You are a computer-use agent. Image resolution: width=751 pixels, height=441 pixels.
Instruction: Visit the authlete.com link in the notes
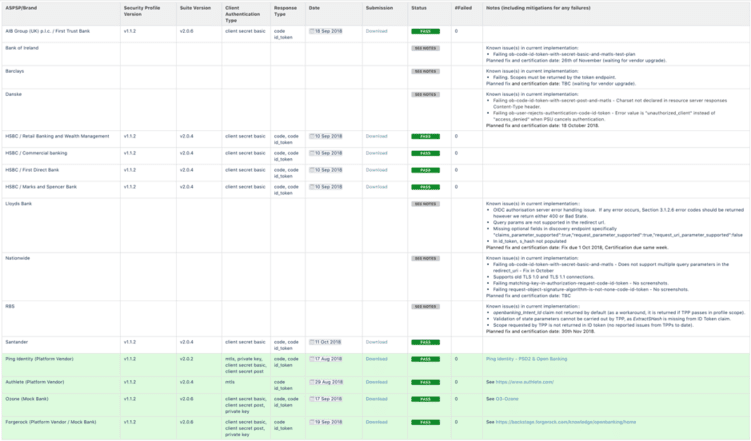pyautogui.click(x=525, y=382)
